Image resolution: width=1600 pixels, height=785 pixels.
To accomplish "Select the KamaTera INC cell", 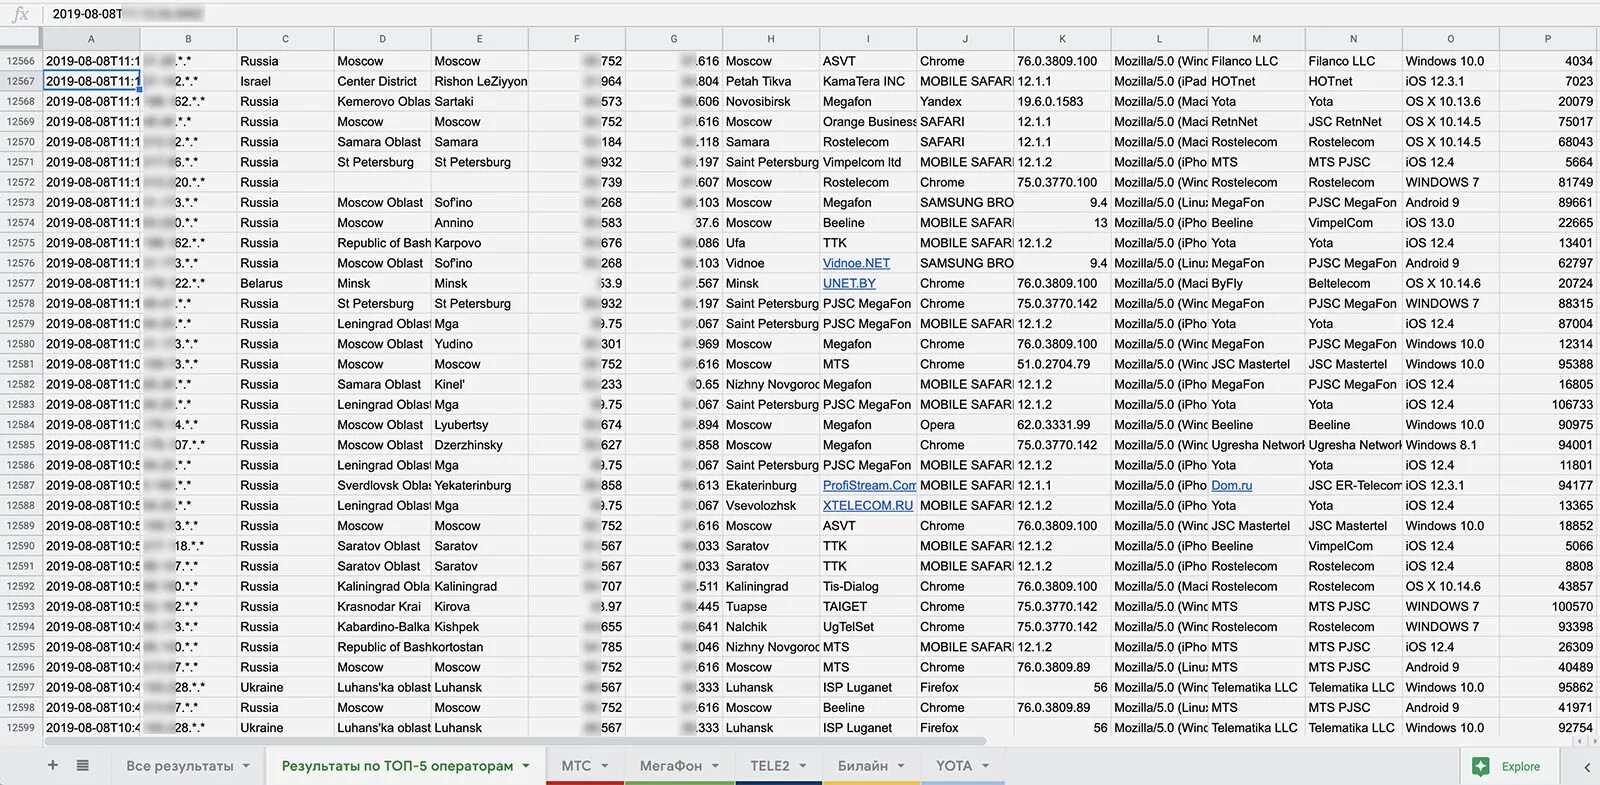I will point(868,81).
